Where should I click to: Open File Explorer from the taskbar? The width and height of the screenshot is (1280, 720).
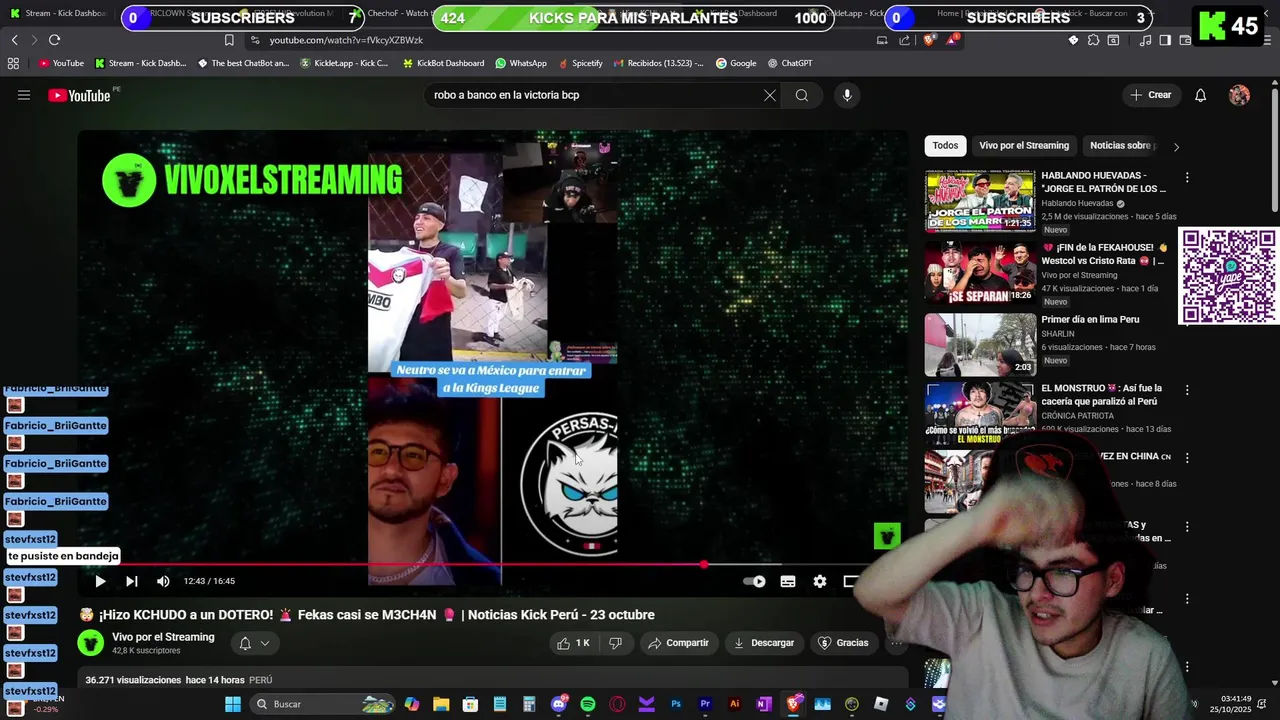pyautogui.click(x=441, y=704)
